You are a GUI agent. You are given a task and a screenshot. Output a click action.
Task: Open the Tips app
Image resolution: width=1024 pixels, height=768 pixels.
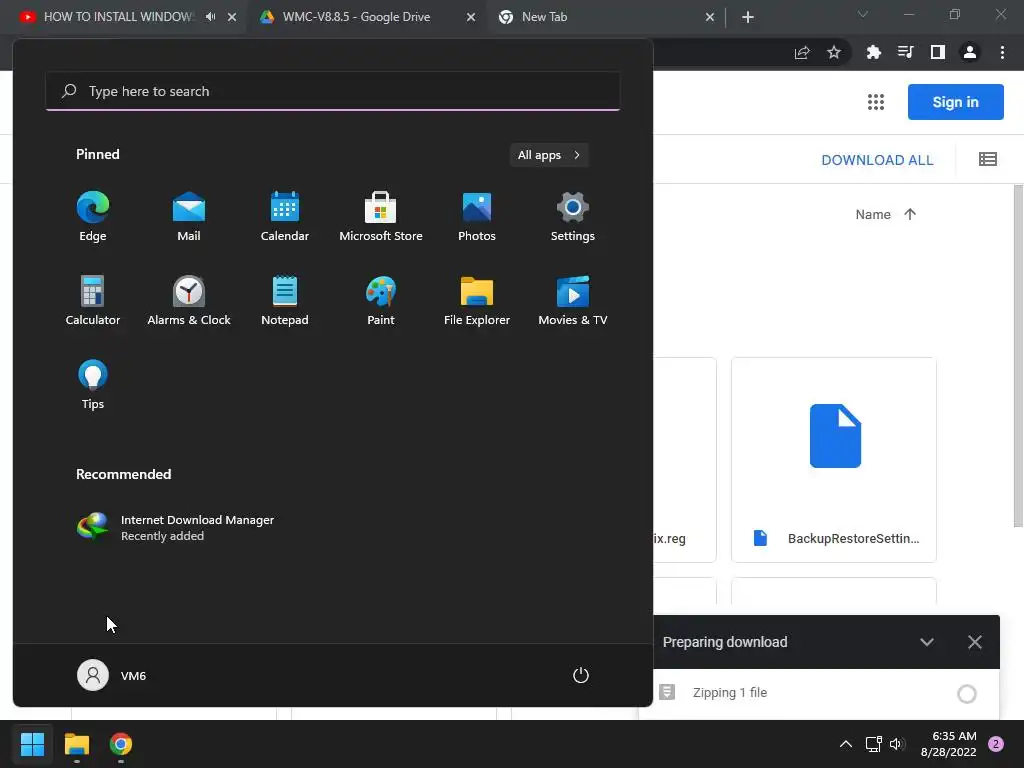(x=93, y=385)
